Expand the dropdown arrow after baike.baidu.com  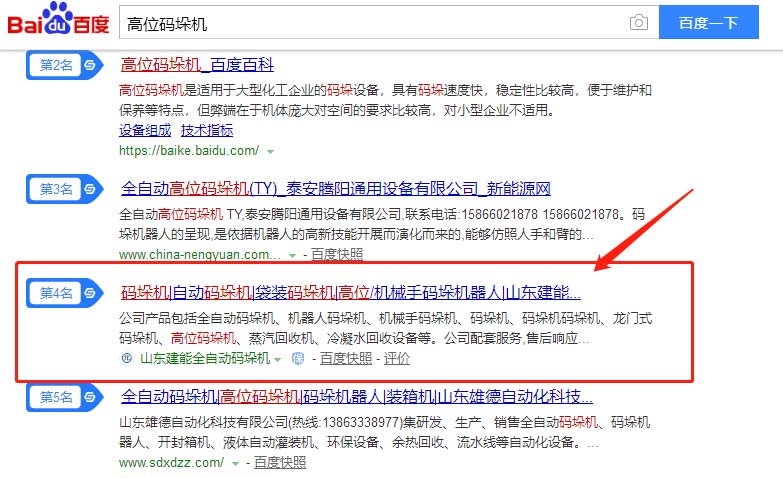pos(269,152)
